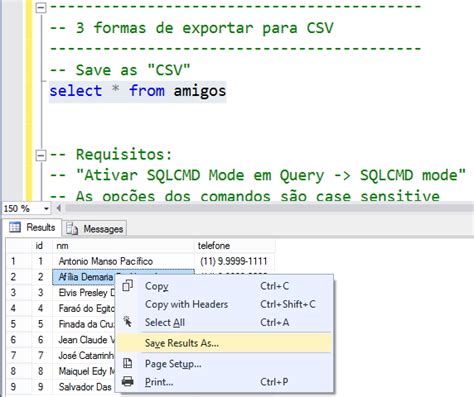Click the Select All cursor icon
Image resolution: width=474 pixels, height=397 pixels.
click(127, 322)
